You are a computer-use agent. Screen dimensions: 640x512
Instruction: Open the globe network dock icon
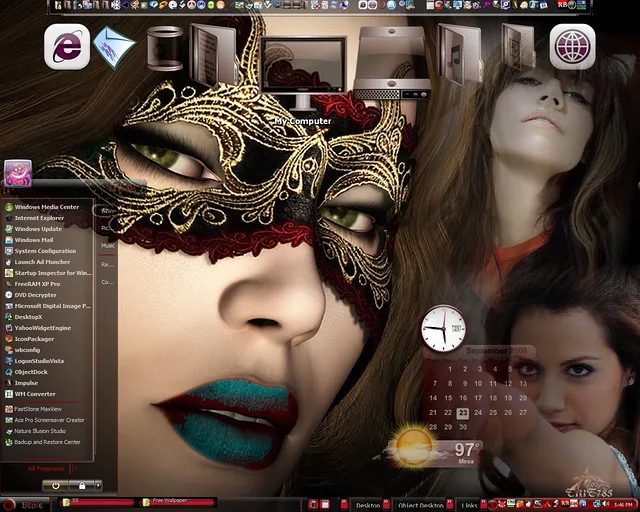click(572, 47)
